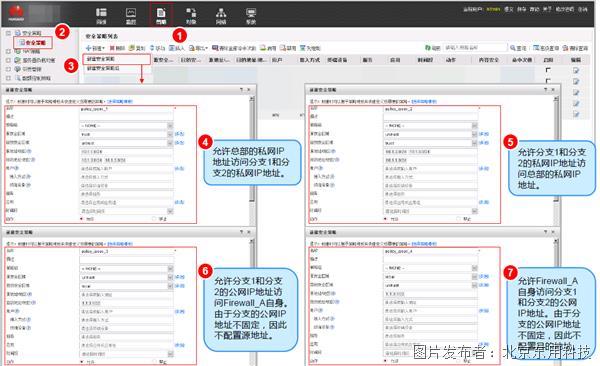Click 注销 logout link in top right
600x366 pixels.
point(582,9)
